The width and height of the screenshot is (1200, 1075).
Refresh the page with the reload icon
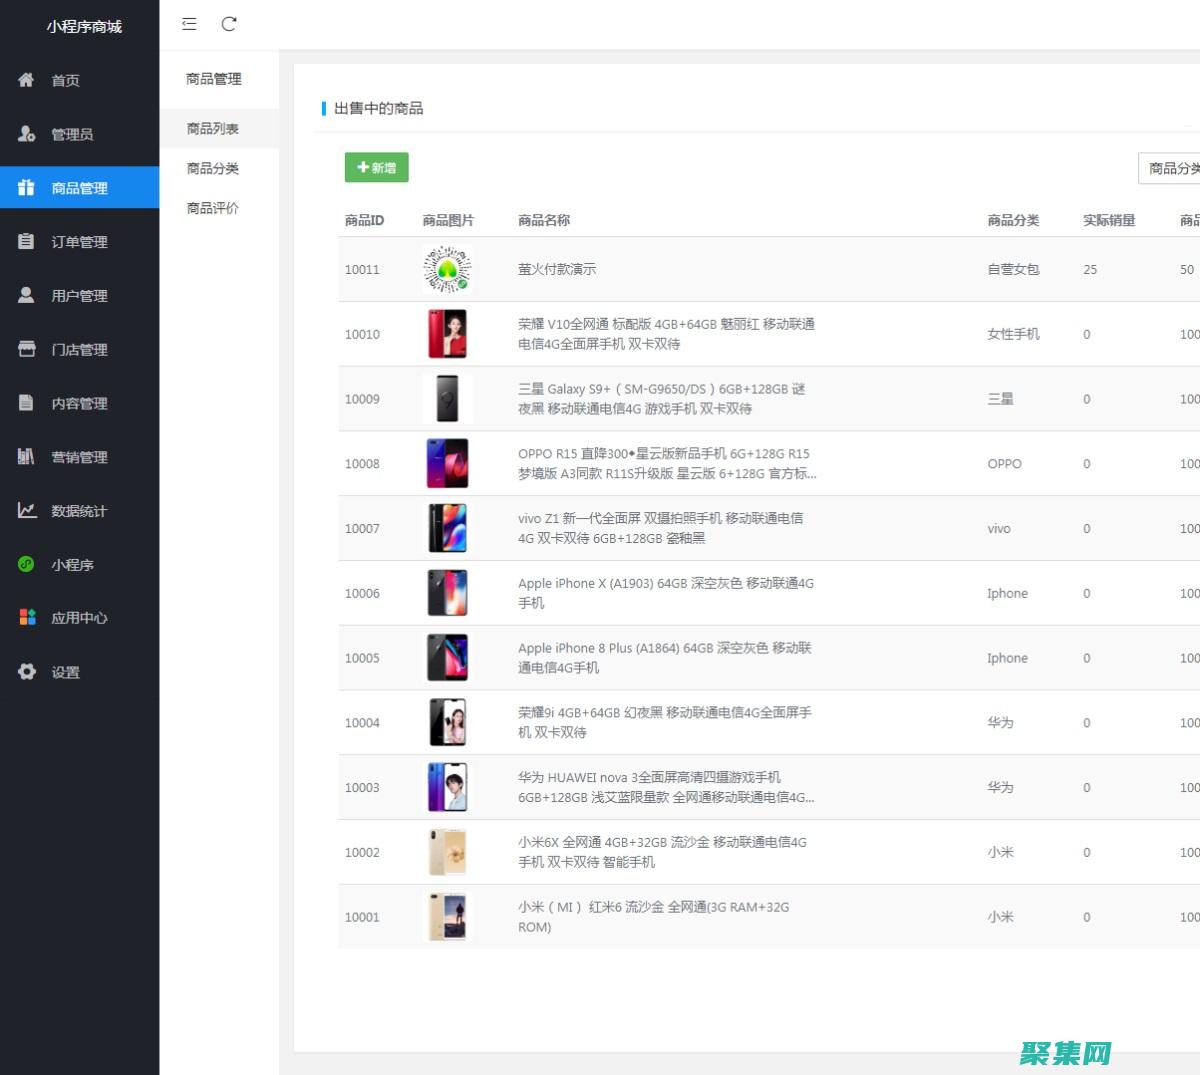pyautogui.click(x=229, y=24)
